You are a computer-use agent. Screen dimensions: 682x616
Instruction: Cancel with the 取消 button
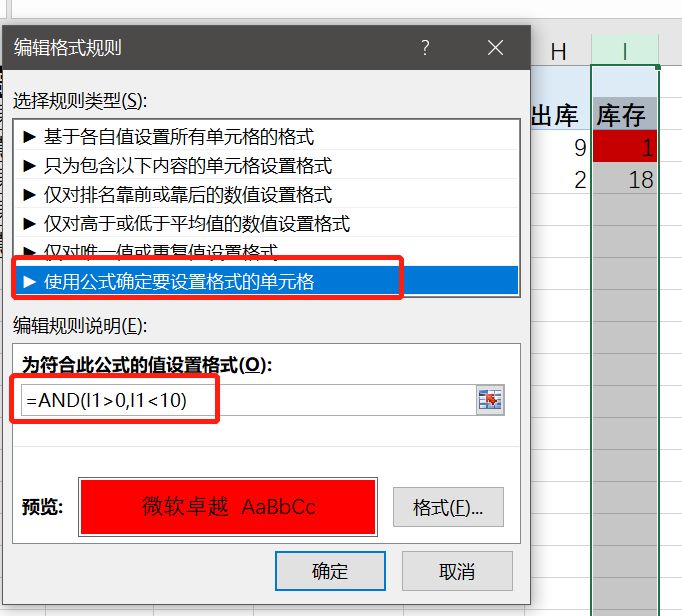(457, 571)
